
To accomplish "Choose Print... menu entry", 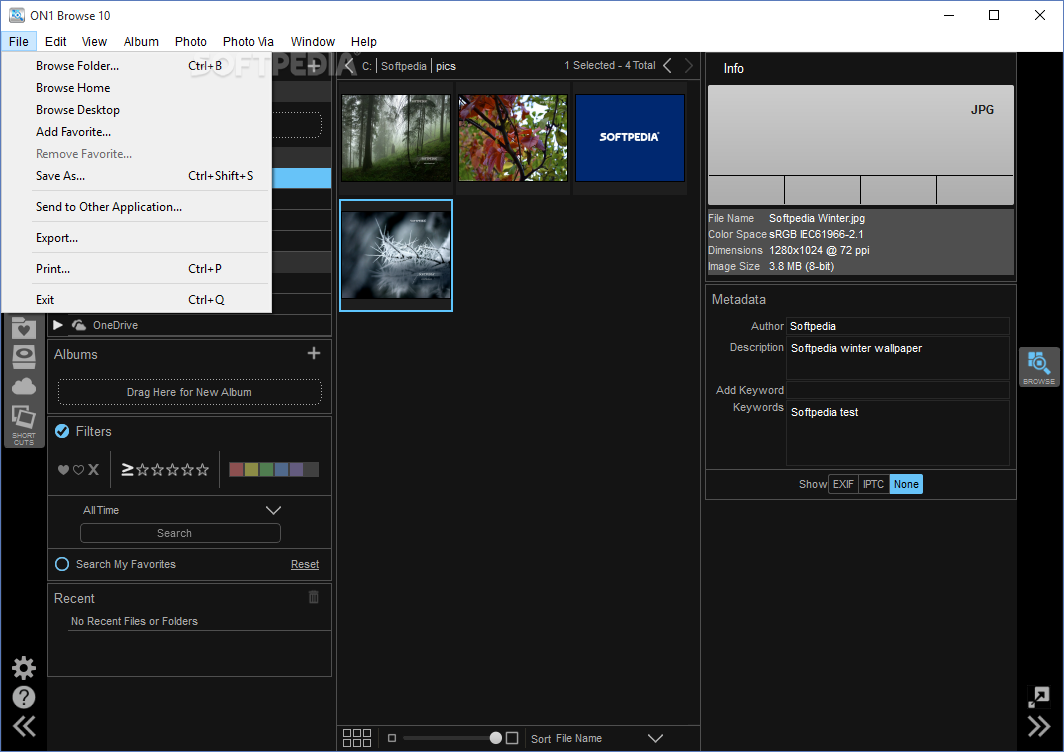I will (x=137, y=269).
